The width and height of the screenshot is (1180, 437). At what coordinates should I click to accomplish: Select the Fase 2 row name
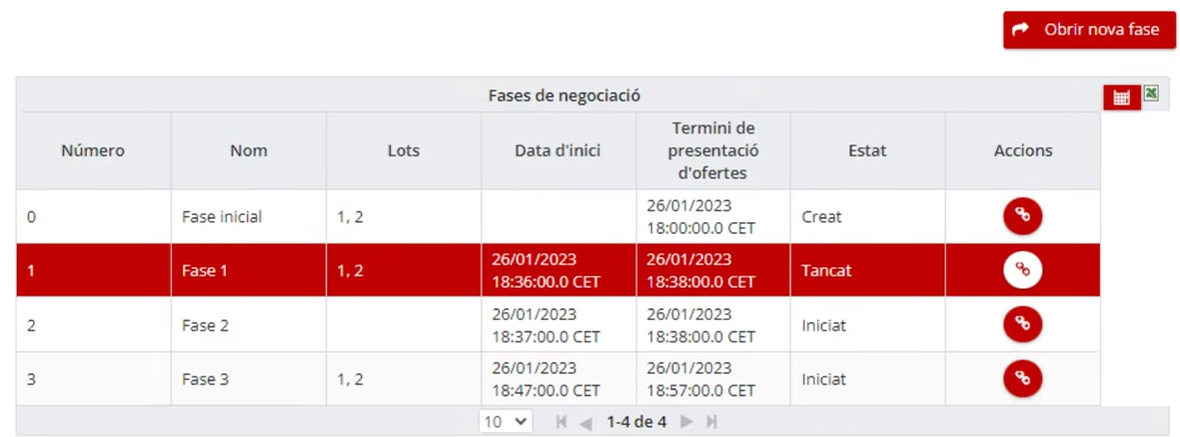click(x=205, y=325)
